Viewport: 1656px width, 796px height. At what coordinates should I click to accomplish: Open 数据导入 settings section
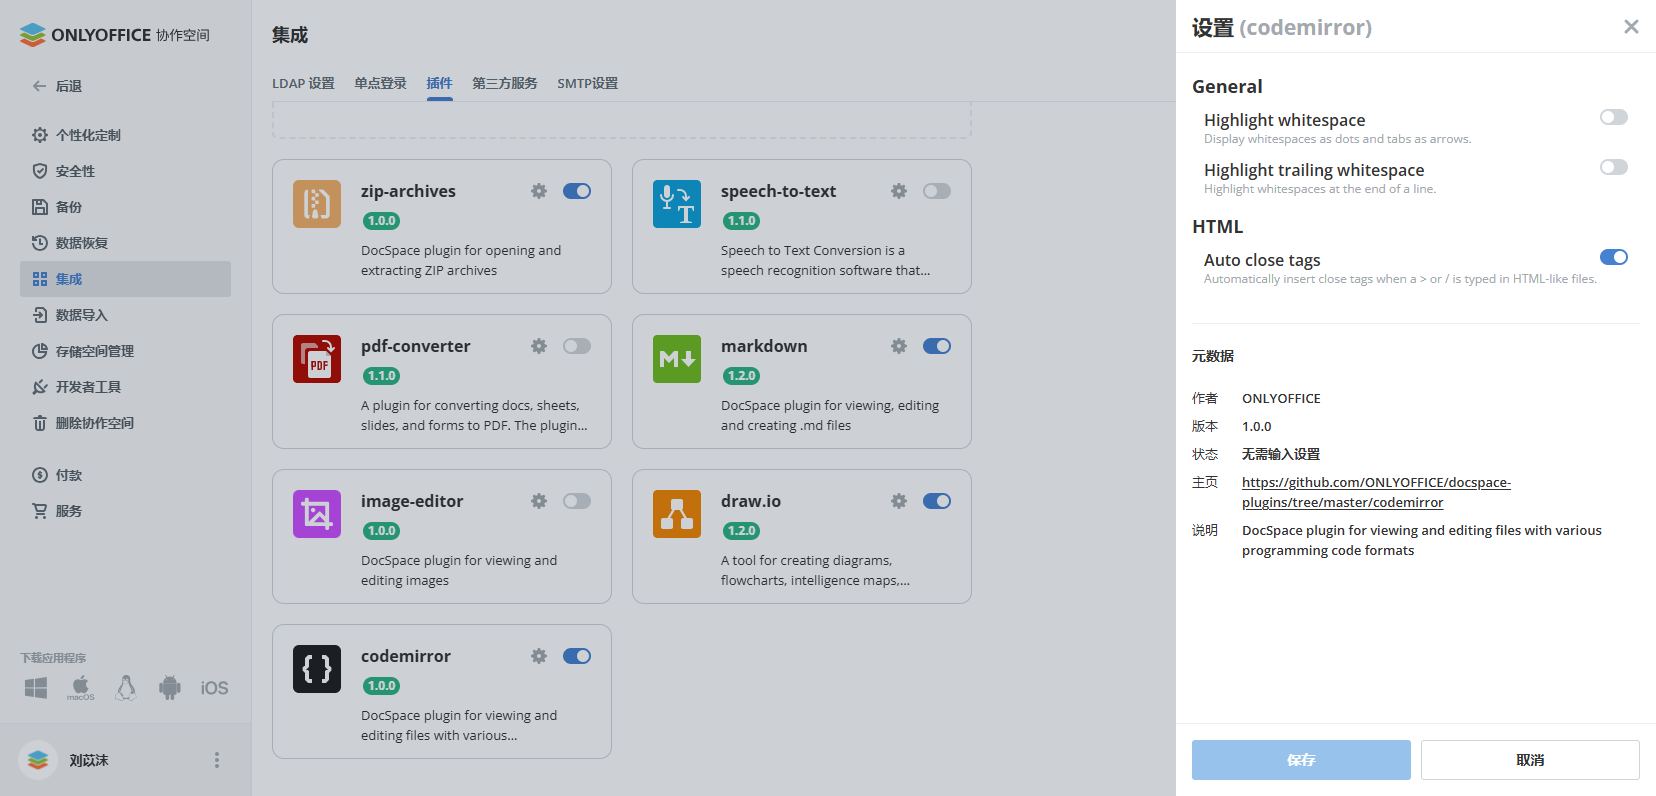click(125, 315)
